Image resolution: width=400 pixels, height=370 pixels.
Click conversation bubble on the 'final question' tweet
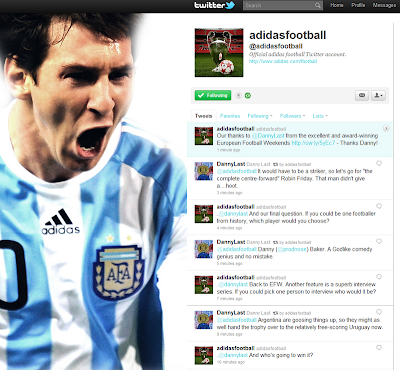click(x=379, y=206)
